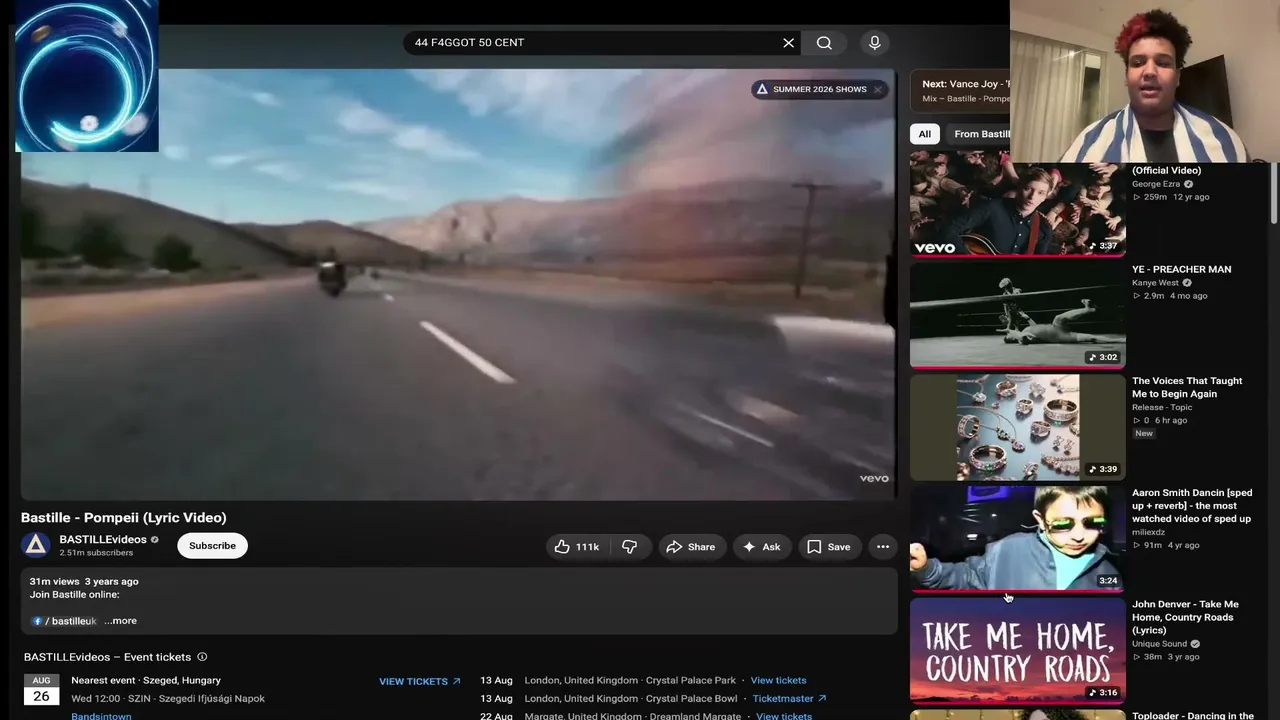Screen dimensions: 1280x720
Task: Open the Bastille channel avatar
Action: 36,545
